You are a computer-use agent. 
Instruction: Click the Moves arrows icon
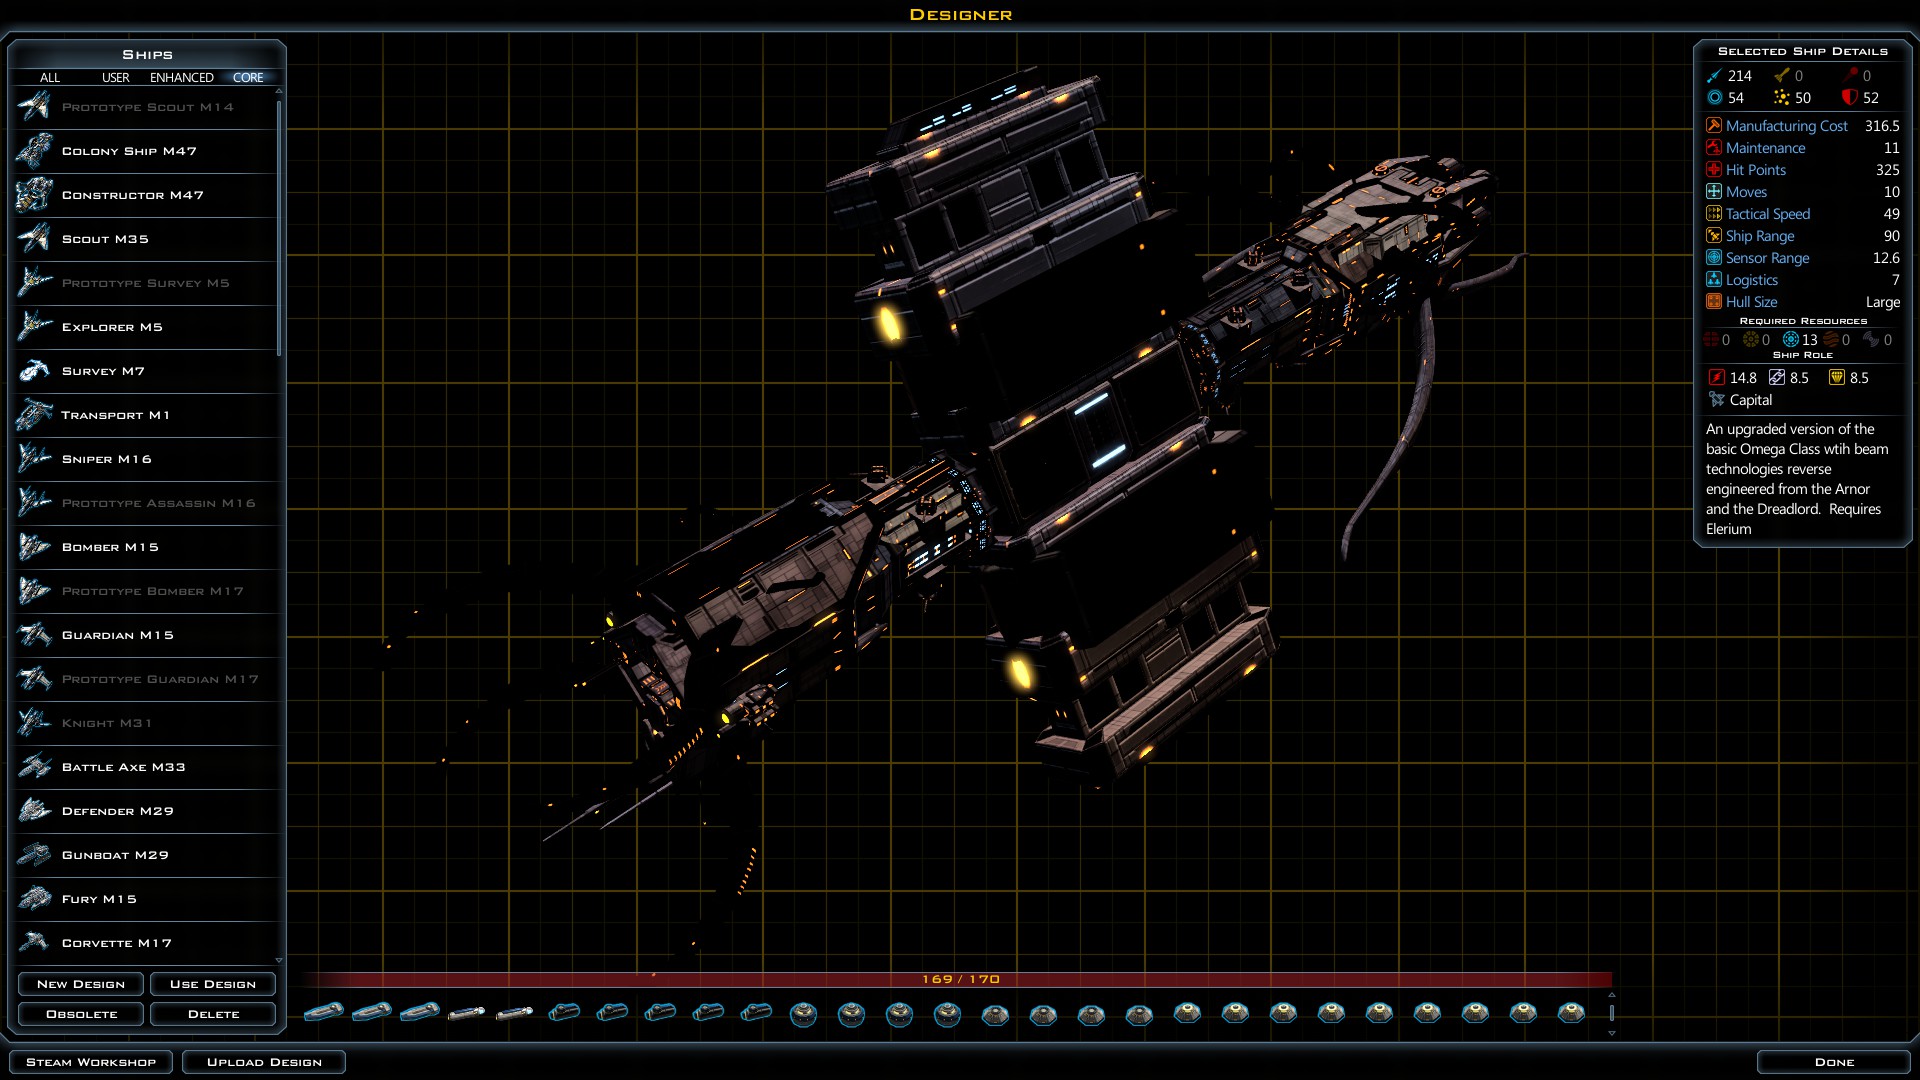click(1714, 192)
